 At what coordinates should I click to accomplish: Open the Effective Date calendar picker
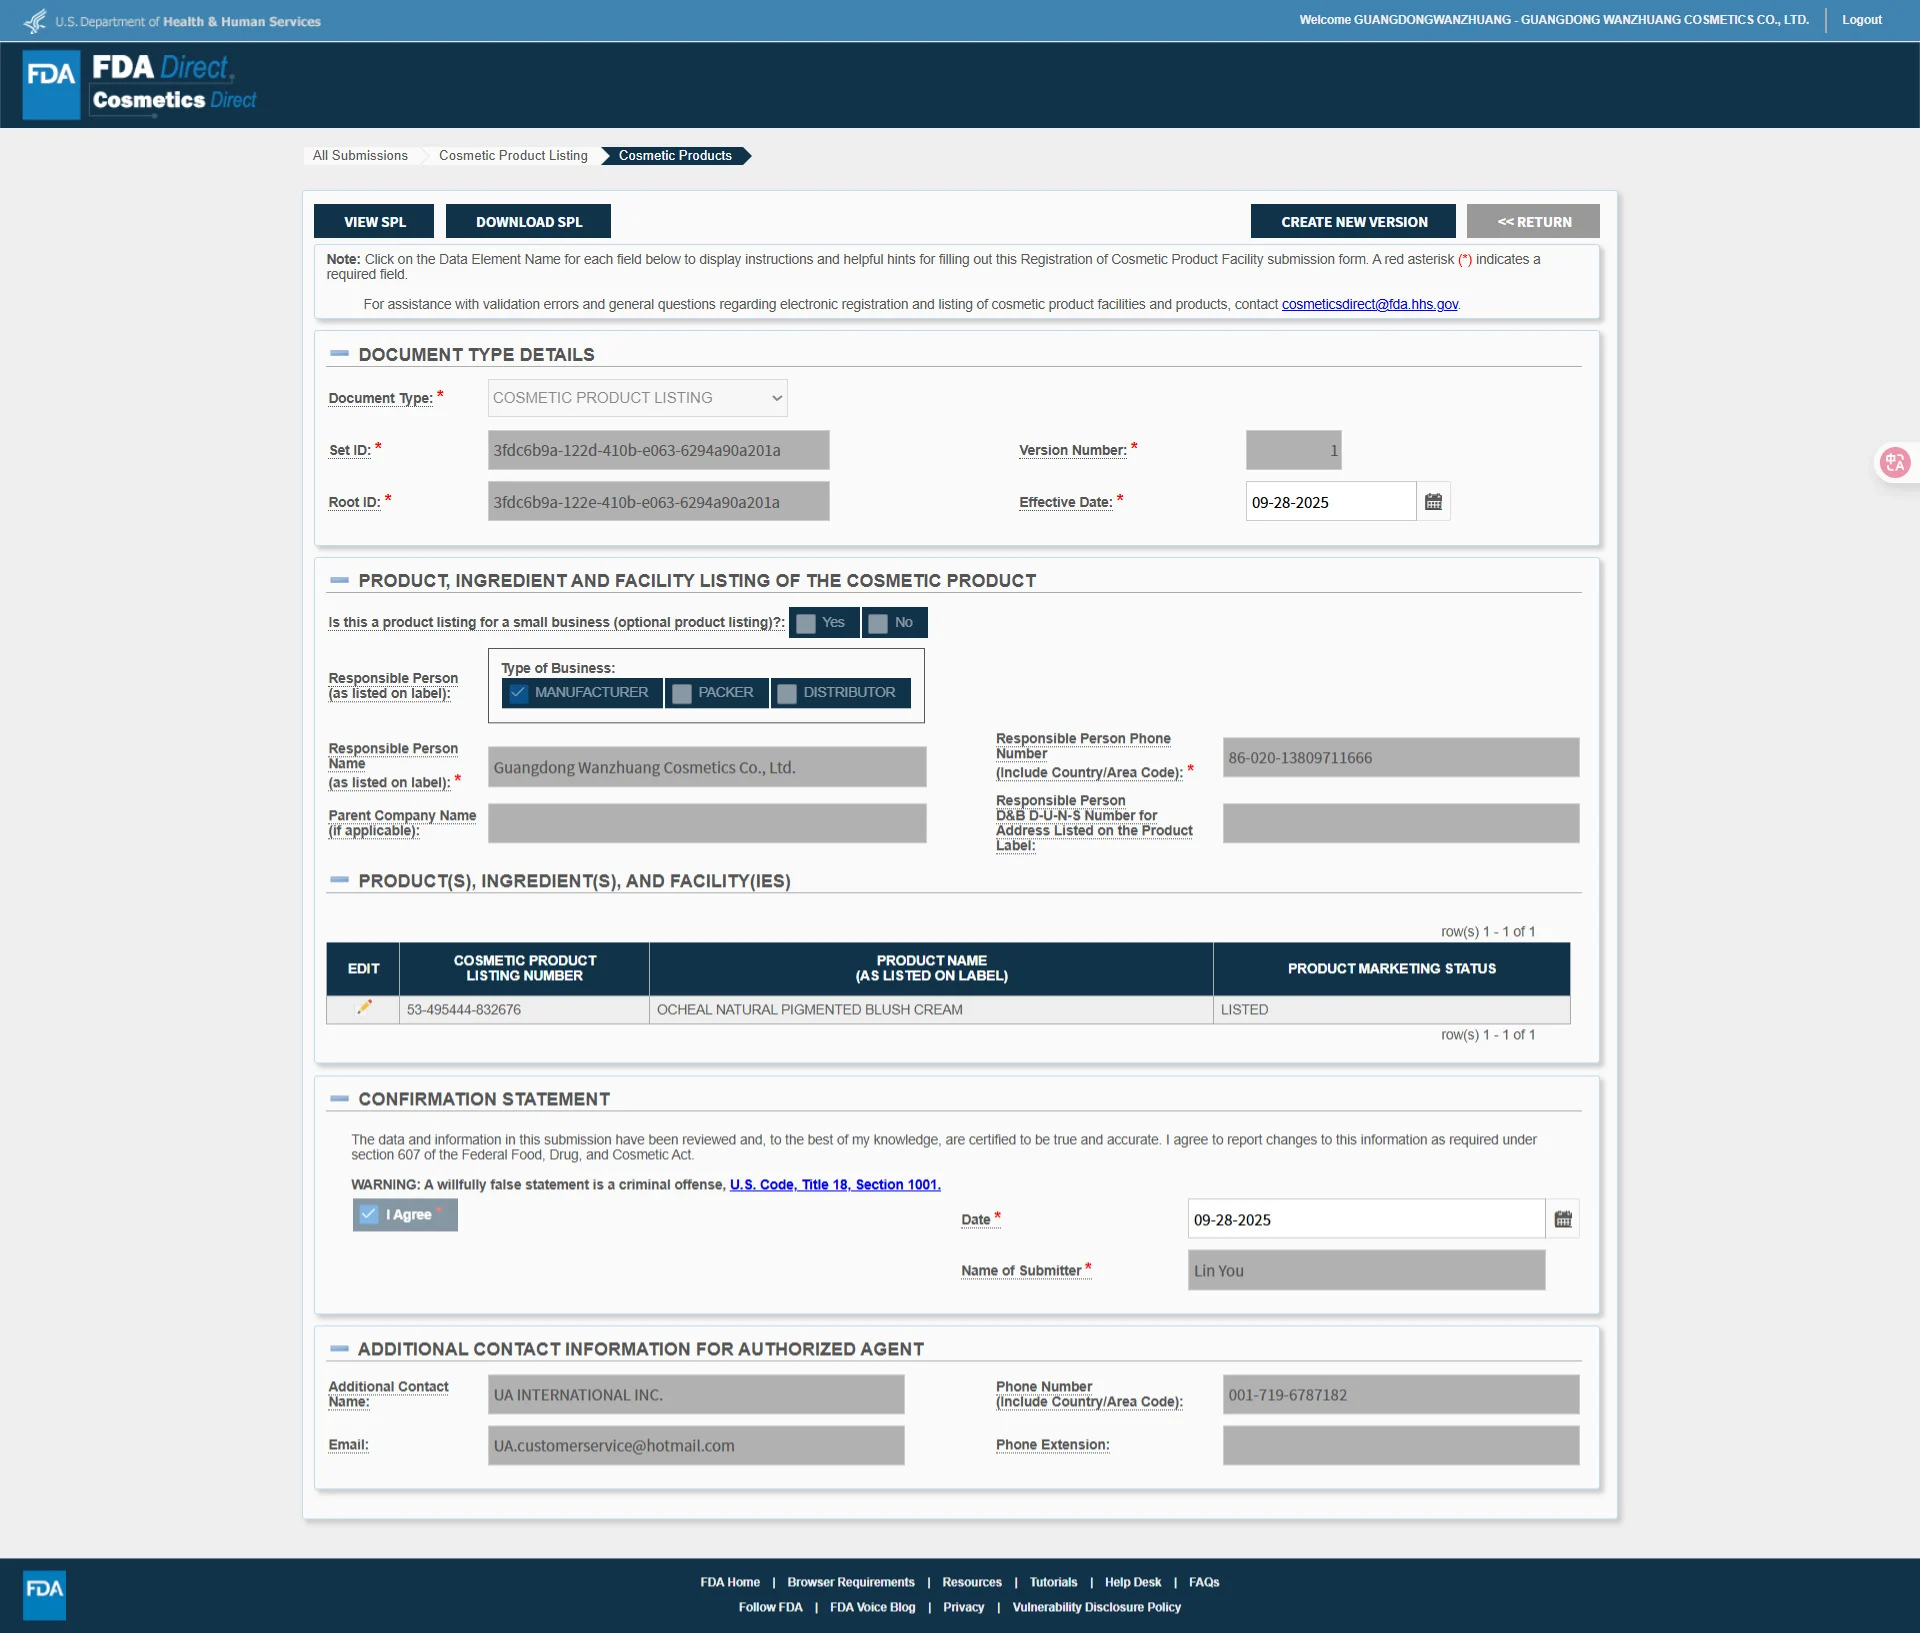1433,502
